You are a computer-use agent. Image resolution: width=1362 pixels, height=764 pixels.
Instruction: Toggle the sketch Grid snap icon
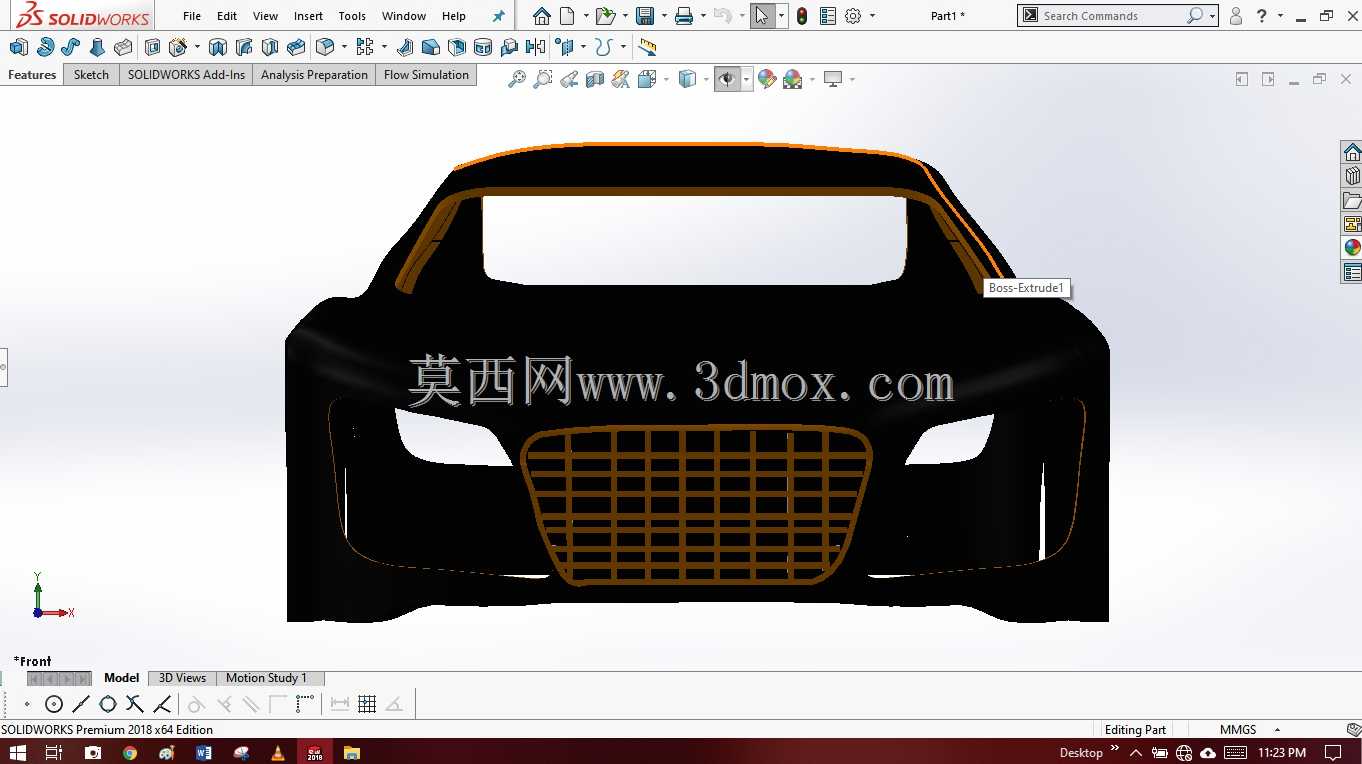pyautogui.click(x=367, y=704)
